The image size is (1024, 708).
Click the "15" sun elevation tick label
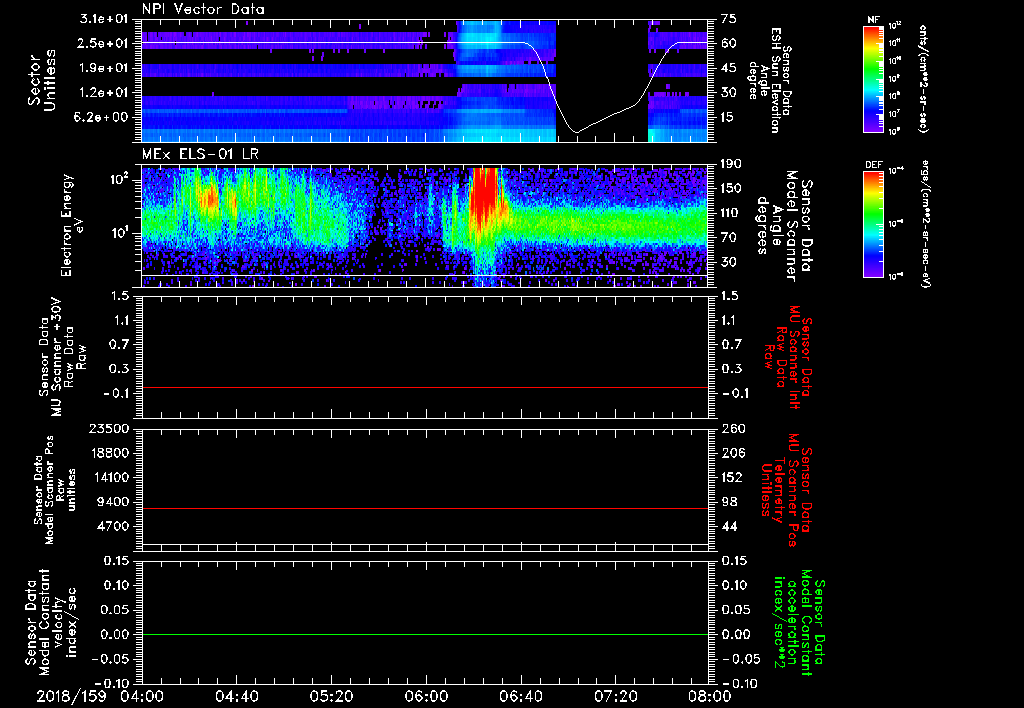(x=729, y=118)
